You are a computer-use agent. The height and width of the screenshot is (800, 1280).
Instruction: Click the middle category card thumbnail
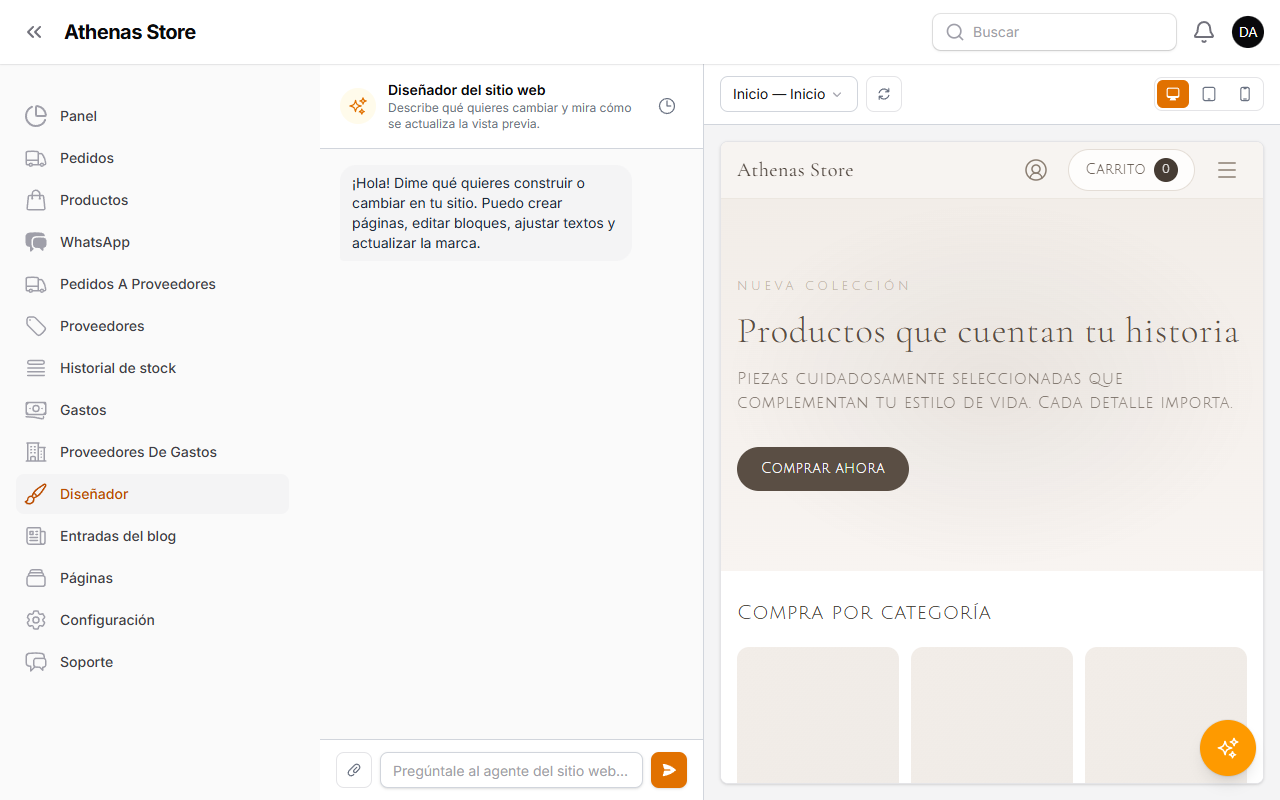[992, 714]
